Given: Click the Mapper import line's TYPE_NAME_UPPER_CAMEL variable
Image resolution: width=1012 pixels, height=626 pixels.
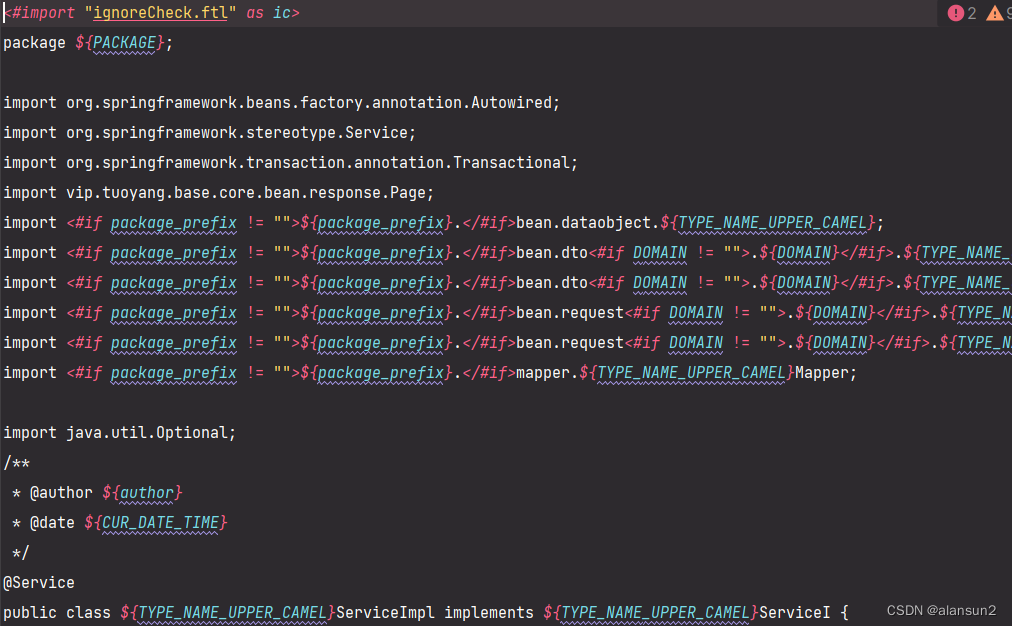Looking at the screenshot, I should pyautogui.click(x=691, y=373).
